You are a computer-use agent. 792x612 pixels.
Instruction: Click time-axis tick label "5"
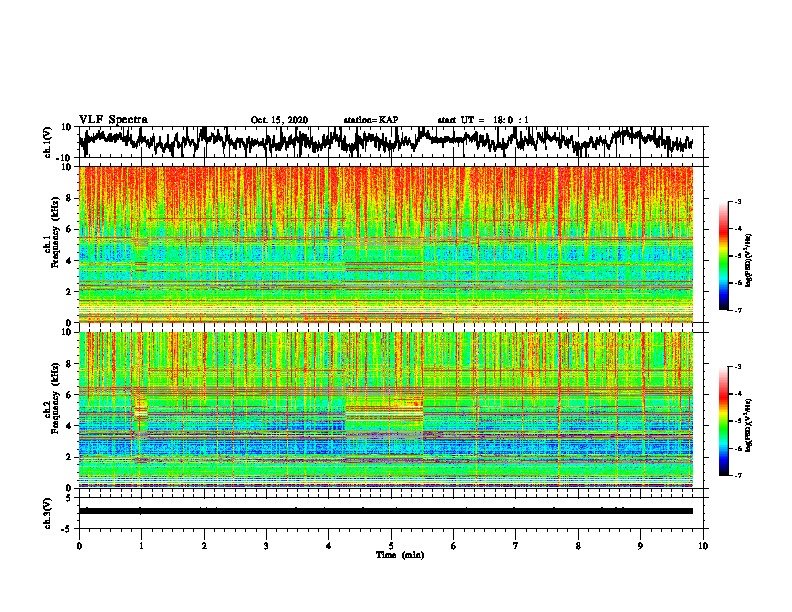coord(391,546)
